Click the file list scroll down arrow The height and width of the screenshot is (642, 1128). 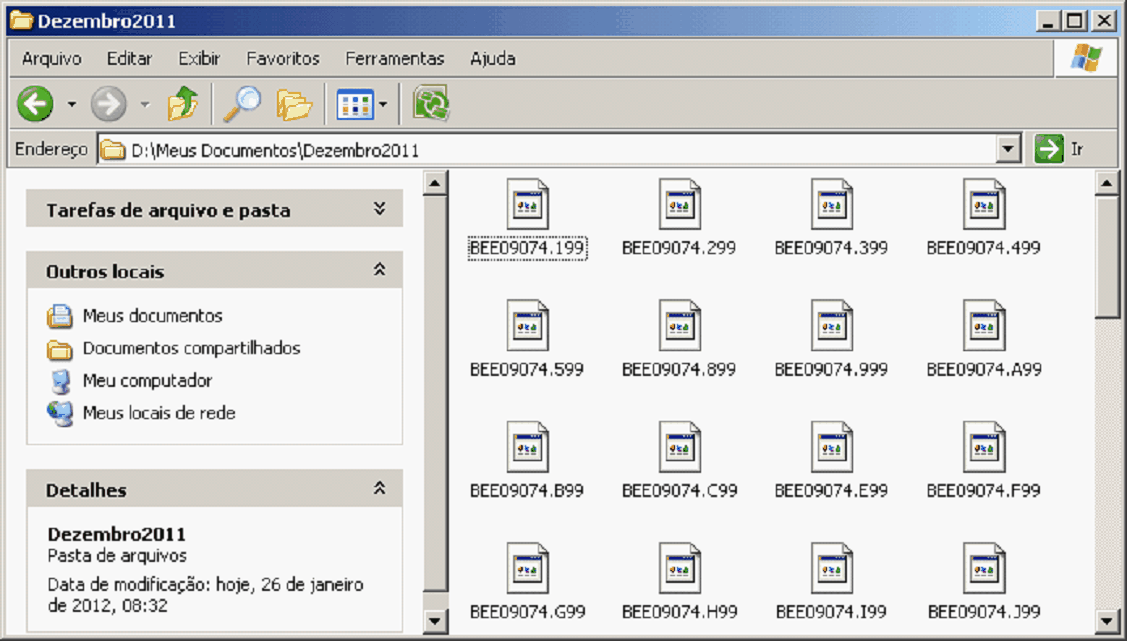(1106, 620)
